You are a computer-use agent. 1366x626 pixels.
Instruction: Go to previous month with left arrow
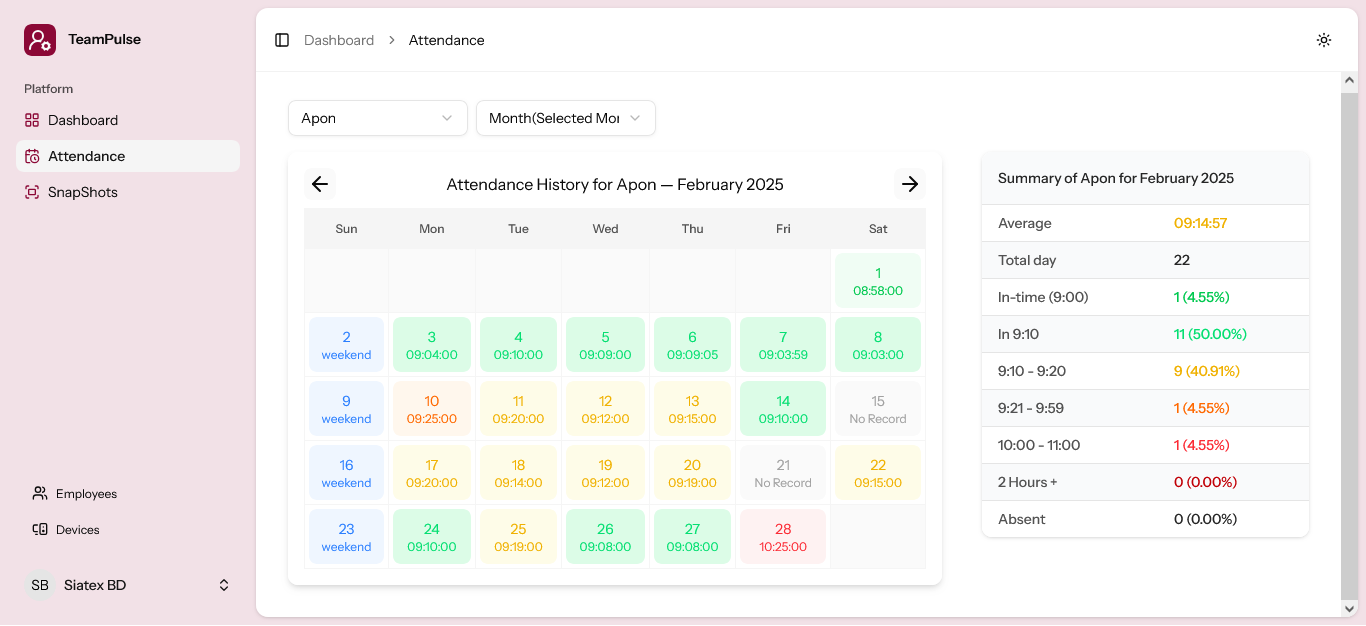(320, 184)
